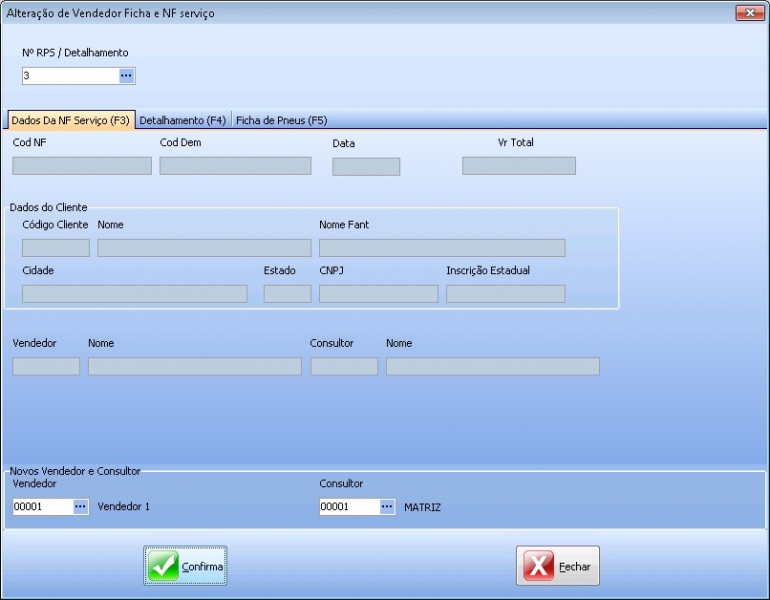This screenshot has height=600, width=770.
Task: Select the CNPJ field
Action: click(x=378, y=294)
